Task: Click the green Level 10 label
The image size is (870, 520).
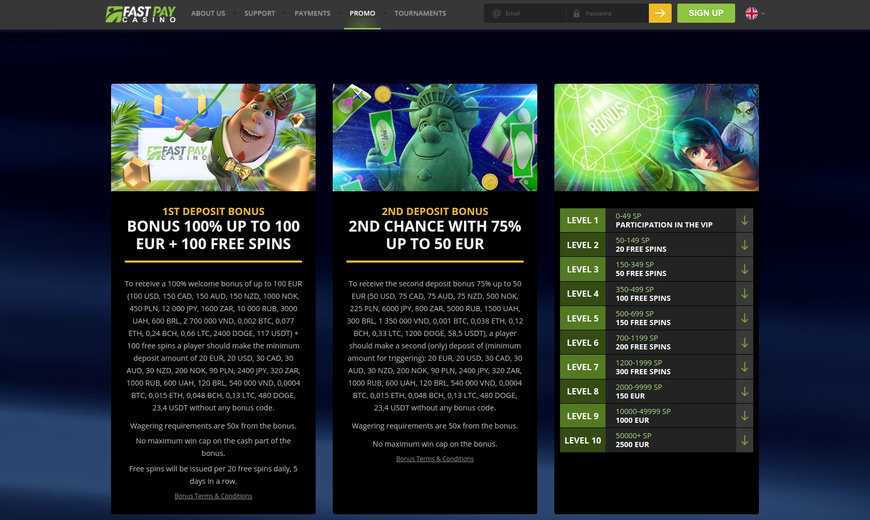Action: 583,440
